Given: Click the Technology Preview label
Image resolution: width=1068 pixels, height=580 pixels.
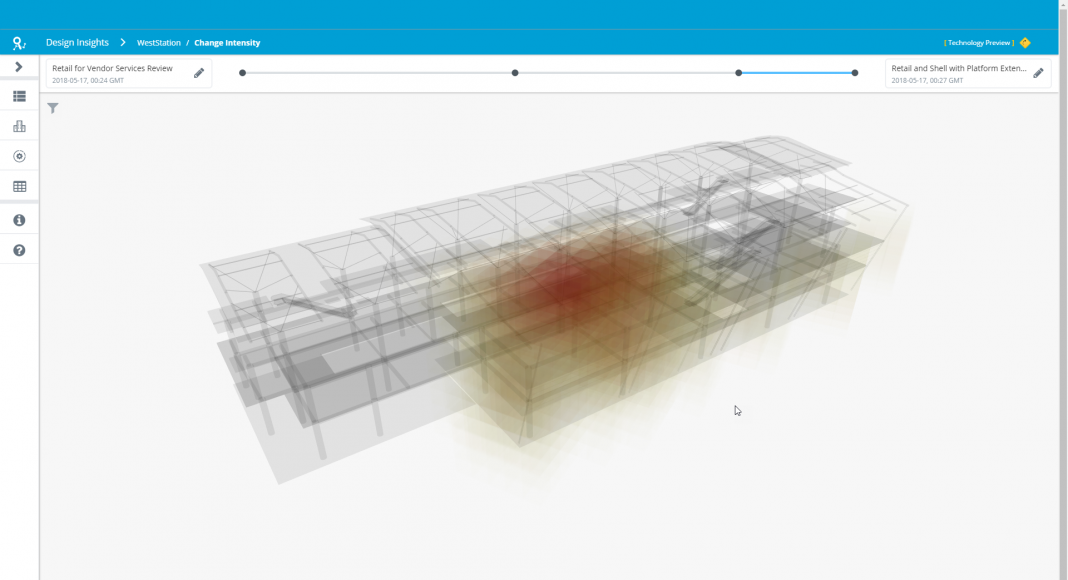Looking at the screenshot, I should pos(979,43).
